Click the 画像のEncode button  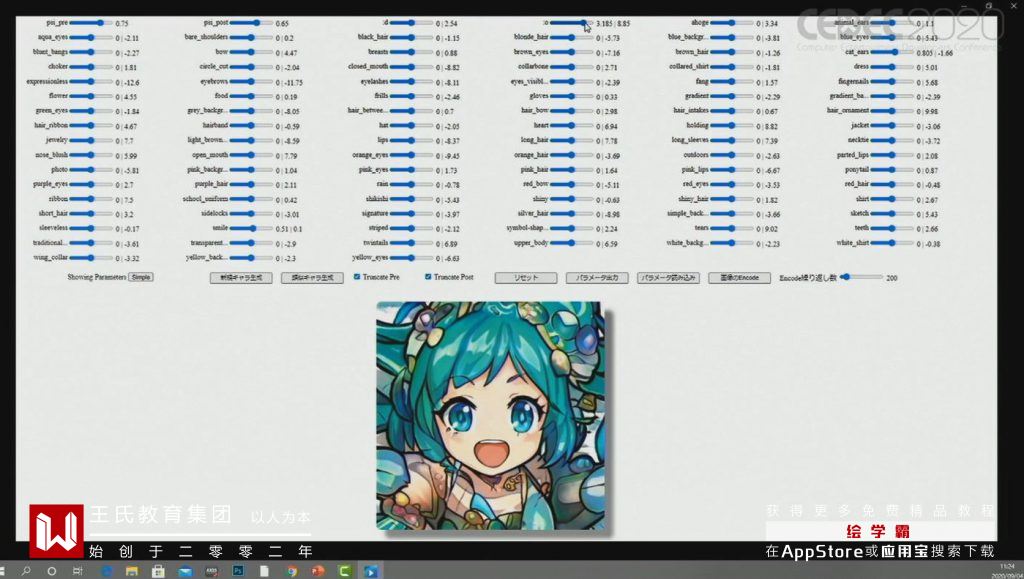739,277
